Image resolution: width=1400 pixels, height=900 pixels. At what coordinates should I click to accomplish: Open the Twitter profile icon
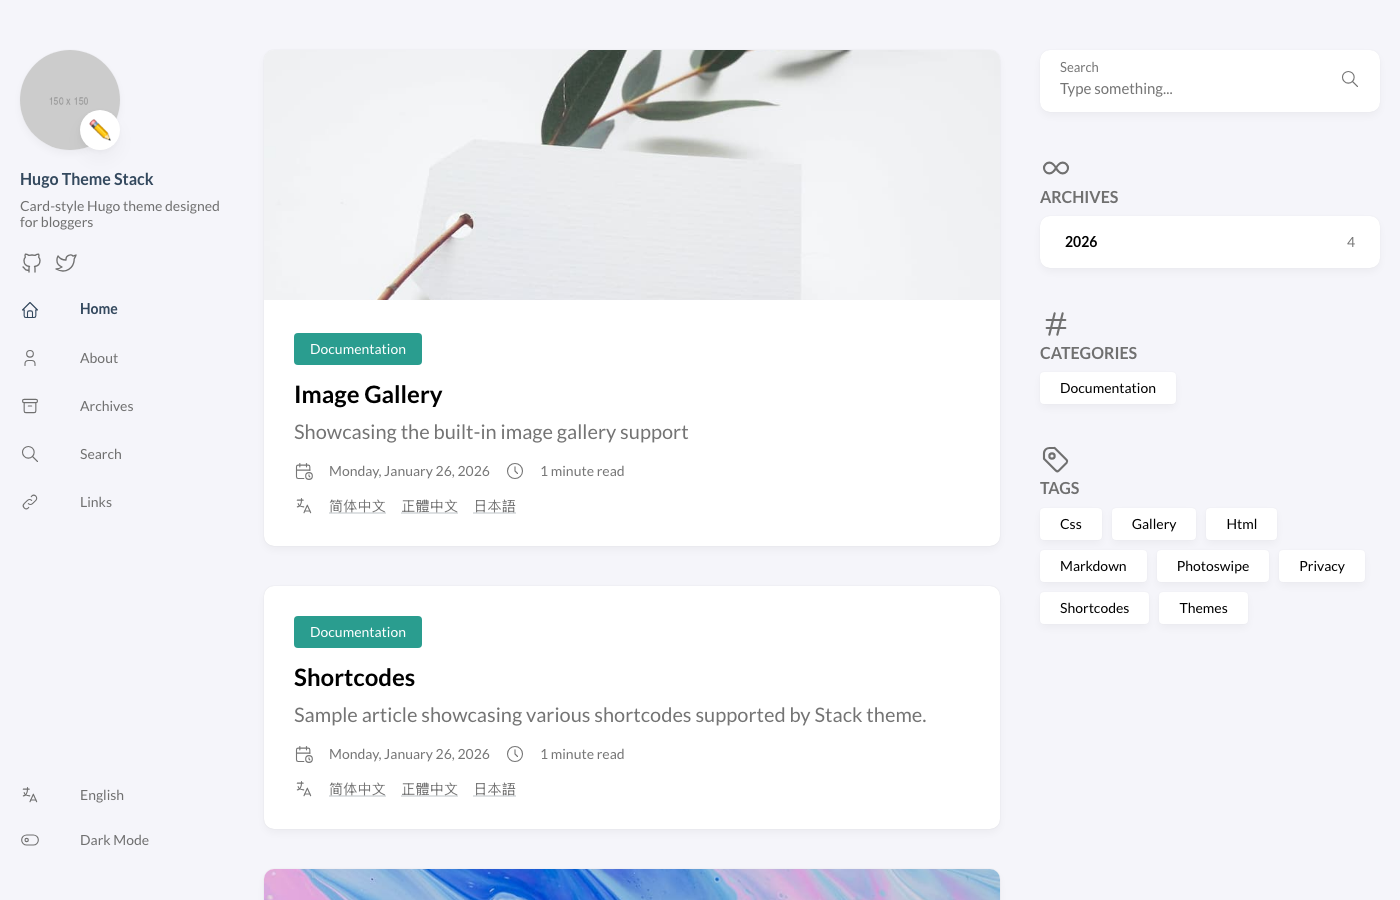point(65,262)
